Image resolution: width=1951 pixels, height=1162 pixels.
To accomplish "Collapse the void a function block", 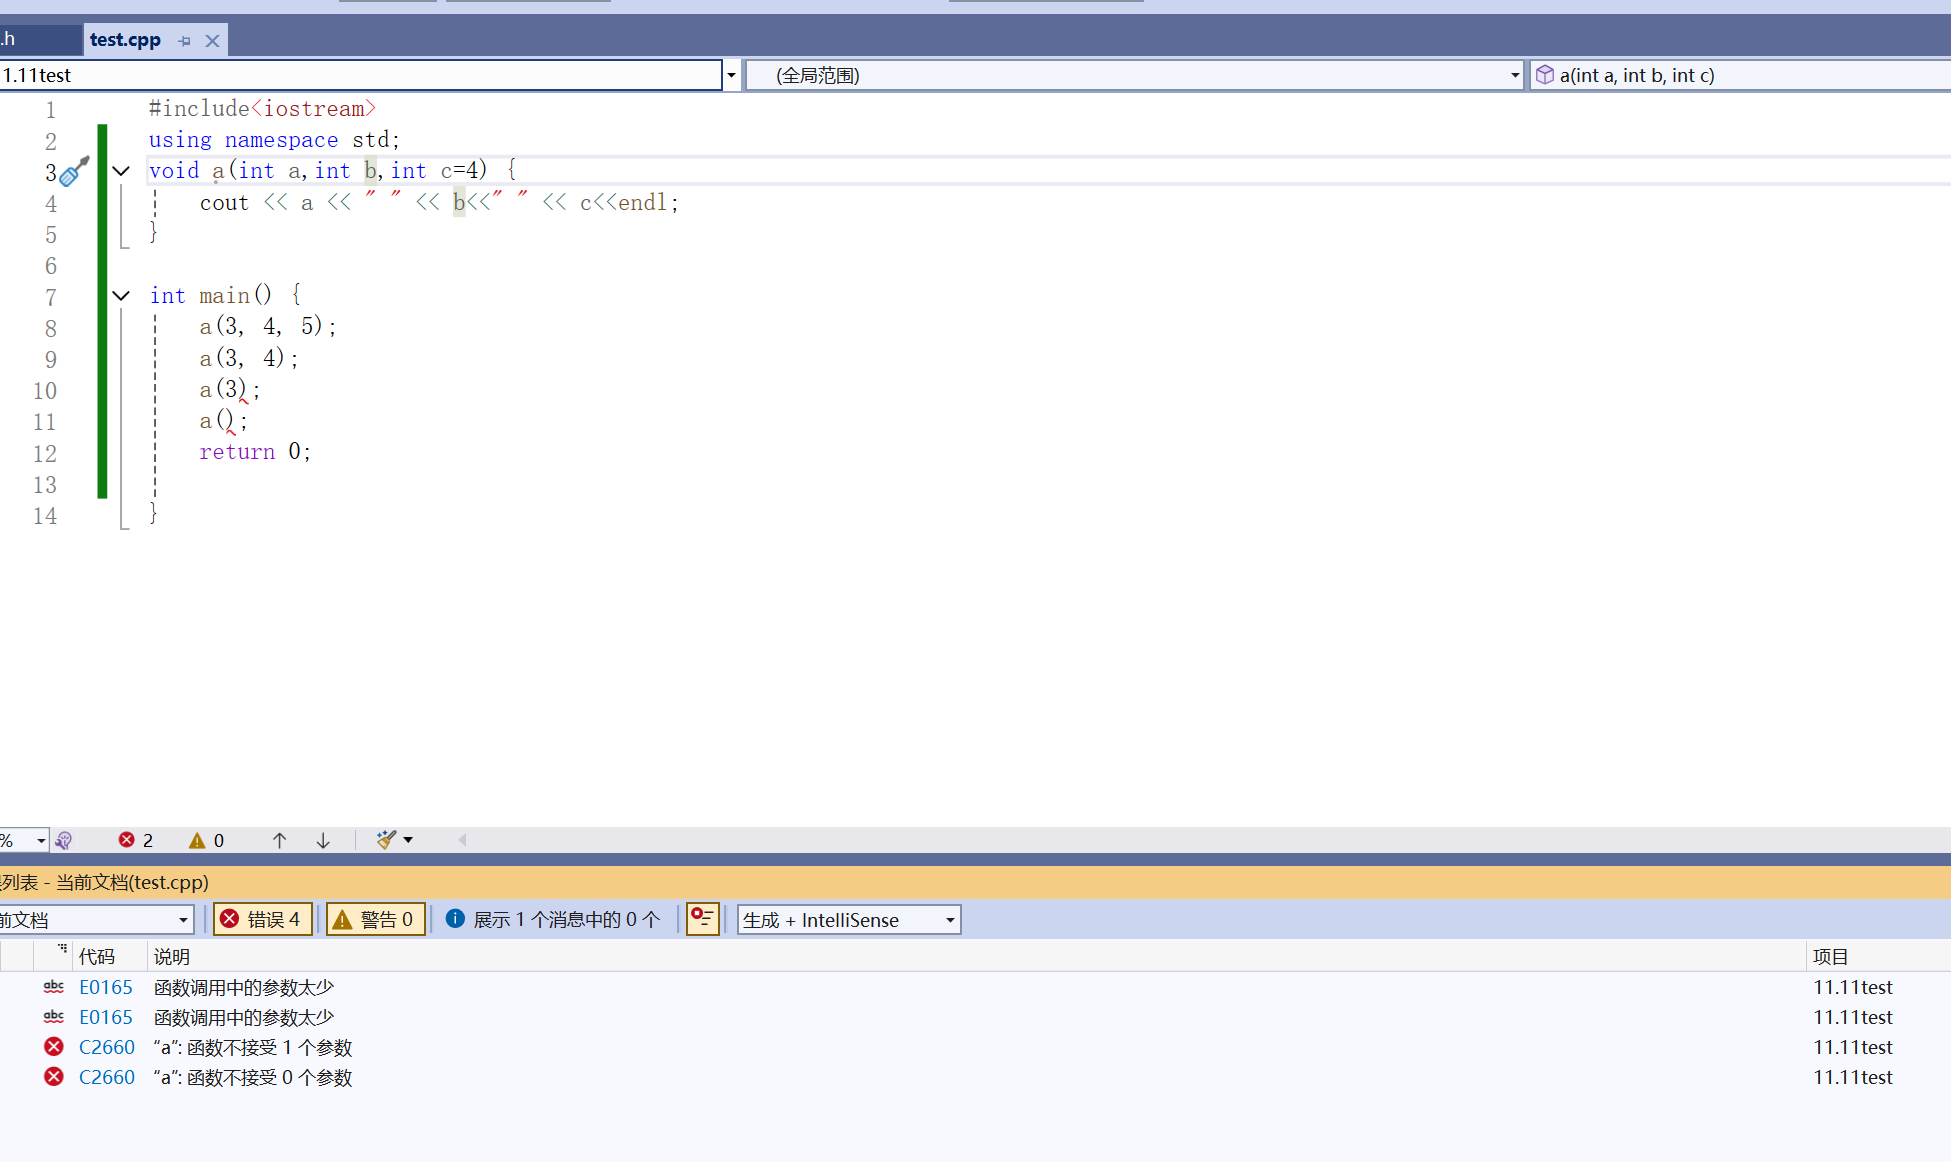I will 121,171.
